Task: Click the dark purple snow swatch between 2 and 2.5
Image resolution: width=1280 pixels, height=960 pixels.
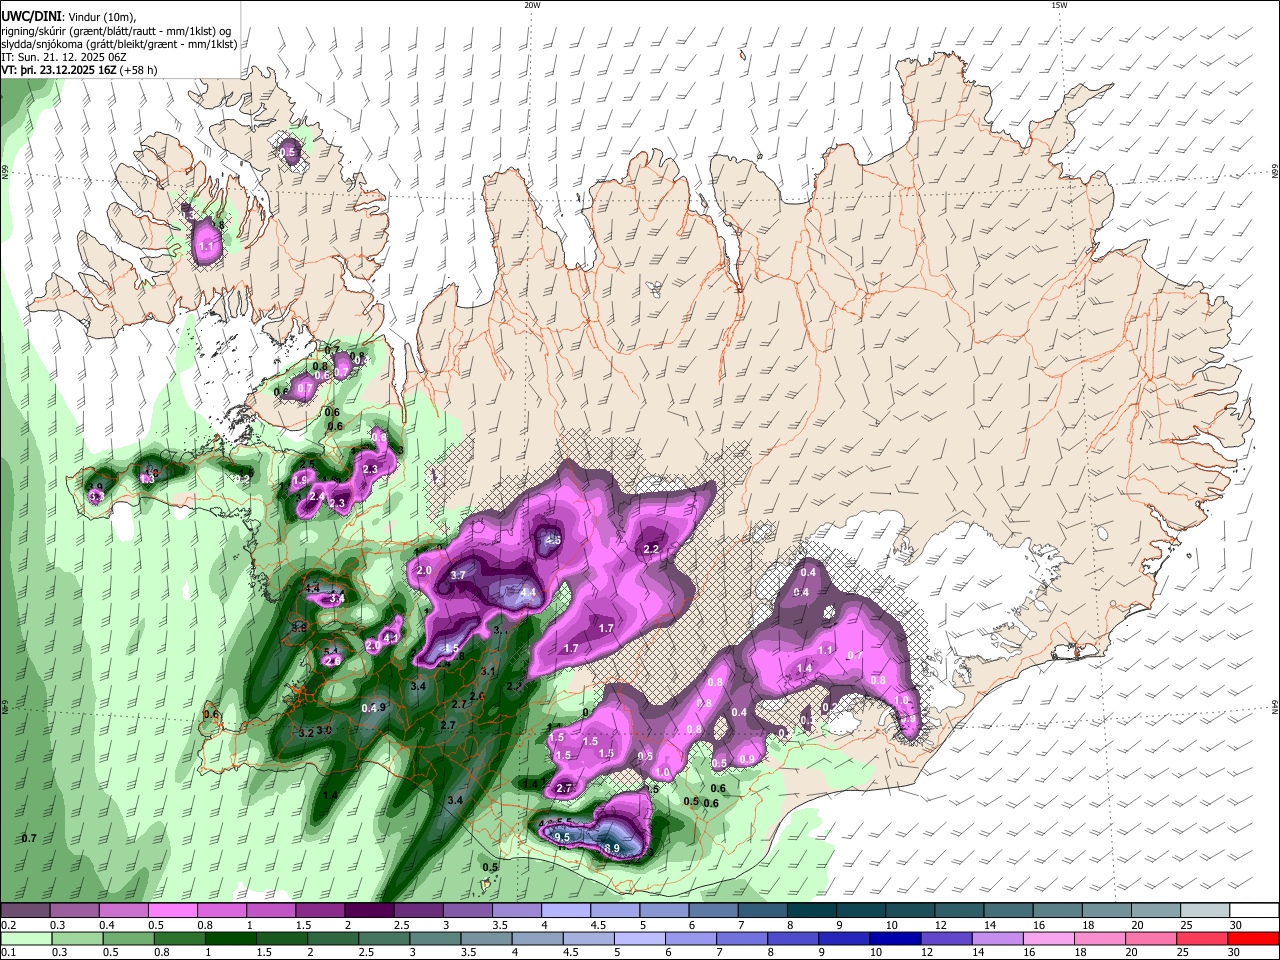Action: (368, 911)
